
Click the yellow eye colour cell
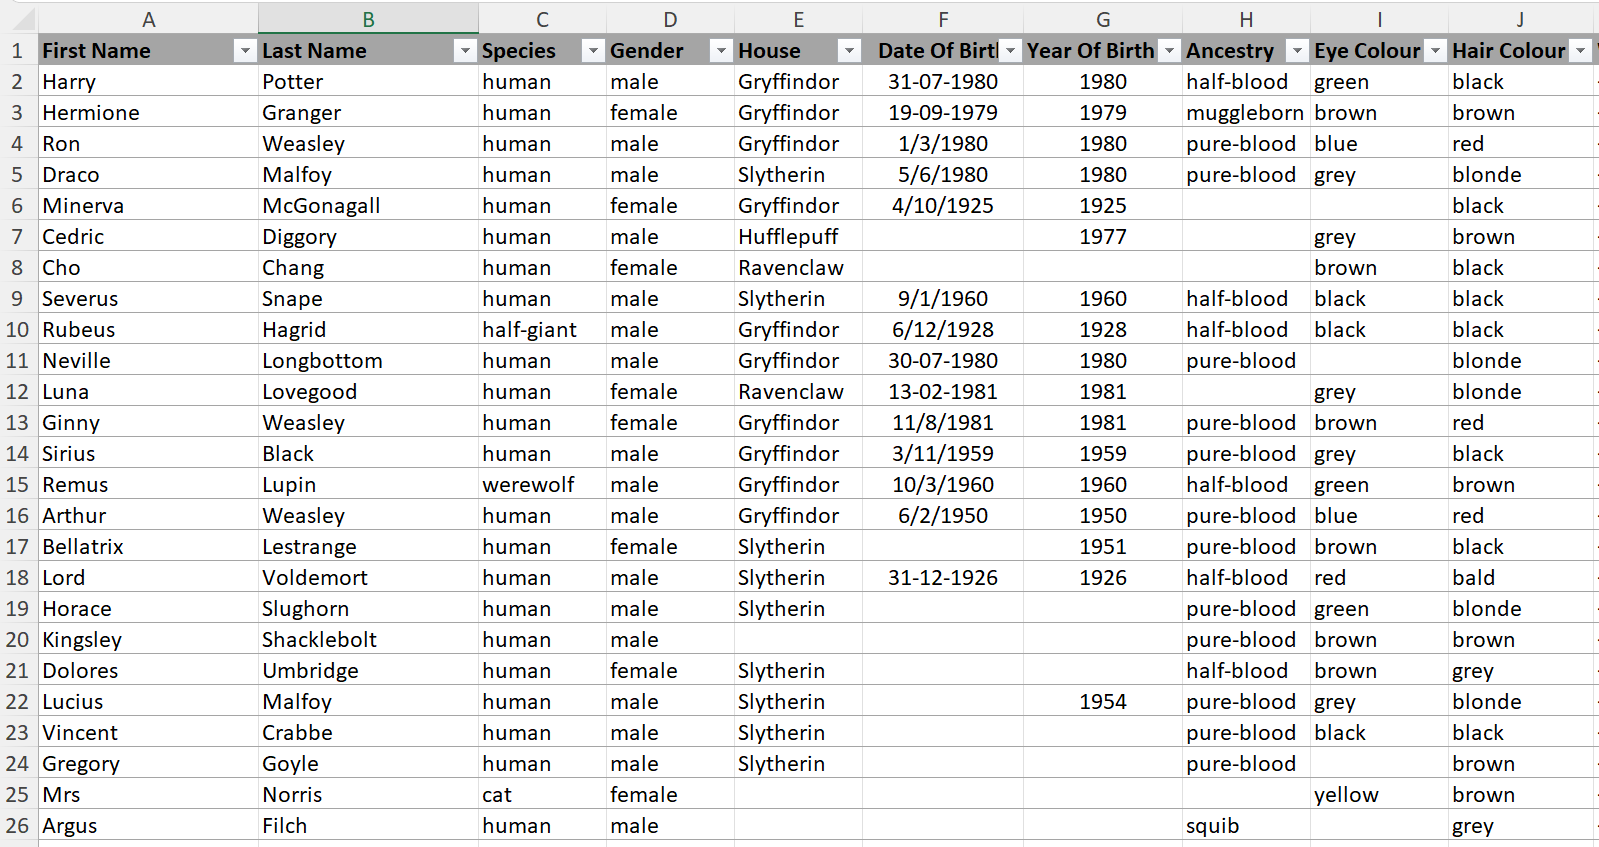click(x=1379, y=795)
